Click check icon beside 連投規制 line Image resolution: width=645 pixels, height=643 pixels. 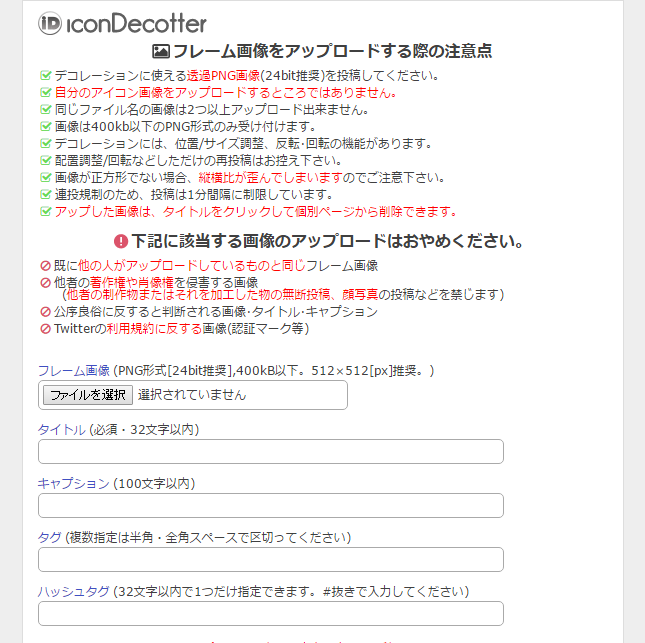[45, 194]
